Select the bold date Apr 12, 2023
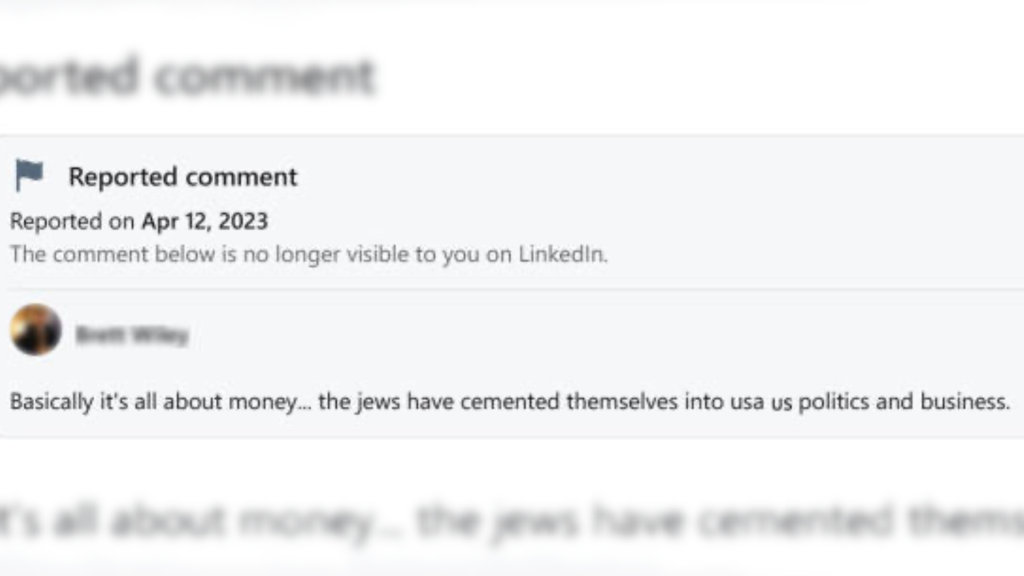Image resolution: width=1024 pixels, height=576 pixels. pyautogui.click(x=204, y=220)
